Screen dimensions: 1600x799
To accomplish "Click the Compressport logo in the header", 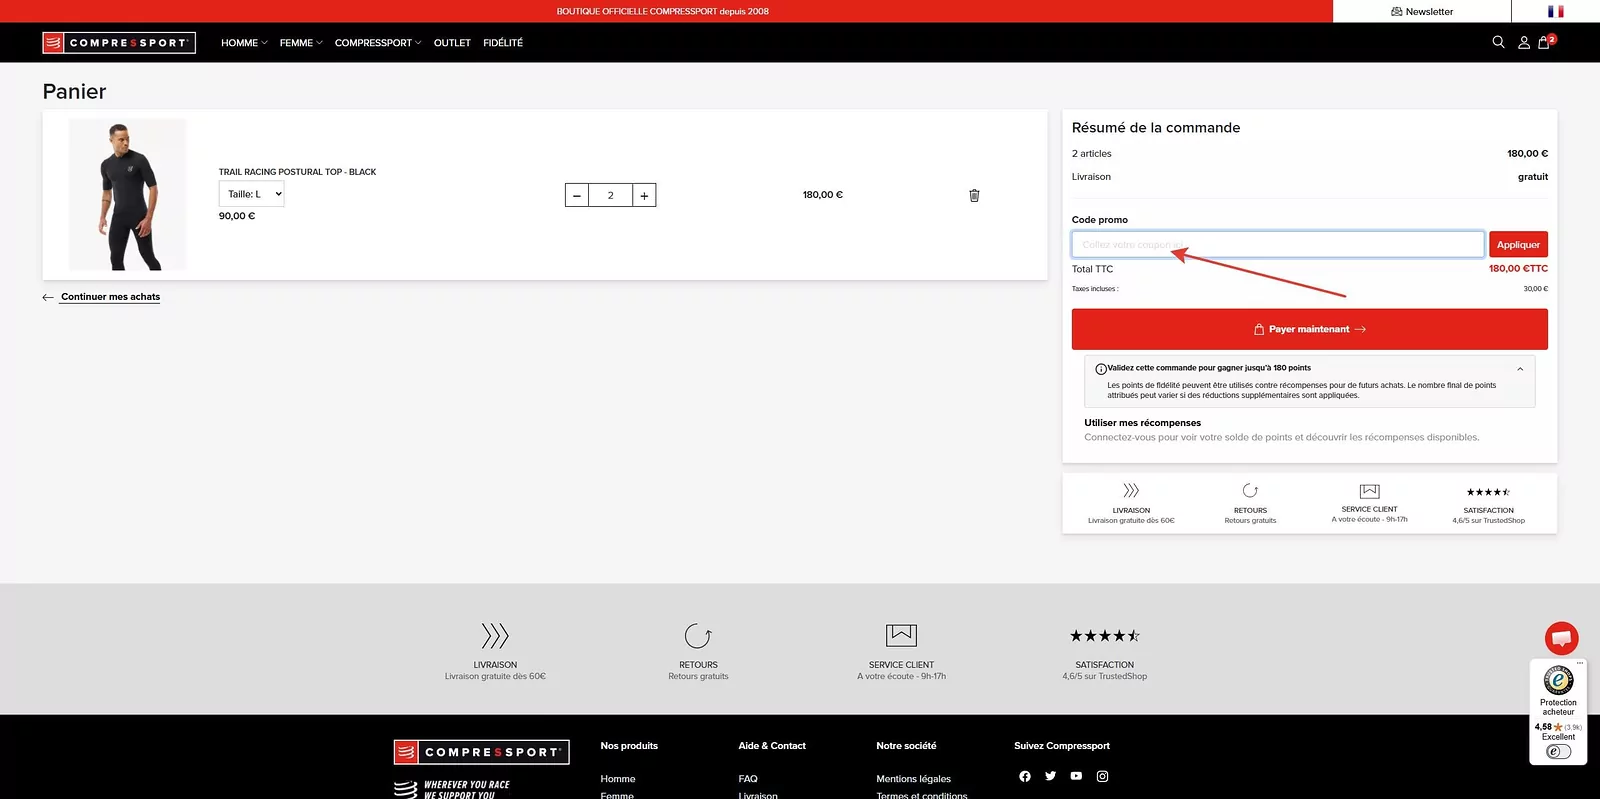I will click(119, 42).
